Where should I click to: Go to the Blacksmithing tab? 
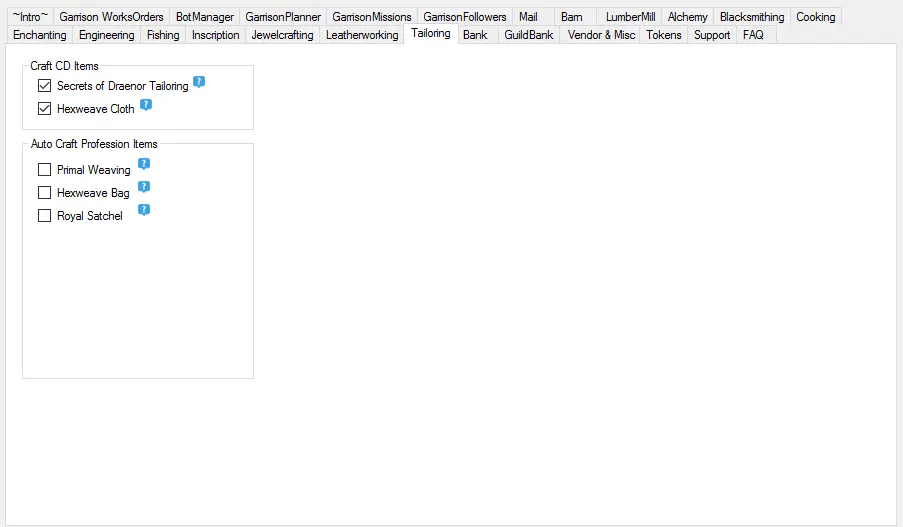pyautogui.click(x=752, y=17)
